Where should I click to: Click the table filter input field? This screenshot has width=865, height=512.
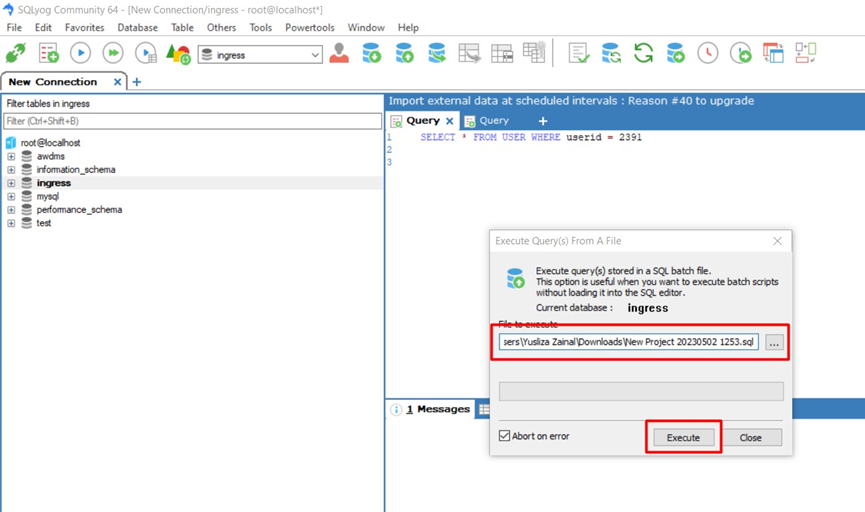click(x=193, y=121)
